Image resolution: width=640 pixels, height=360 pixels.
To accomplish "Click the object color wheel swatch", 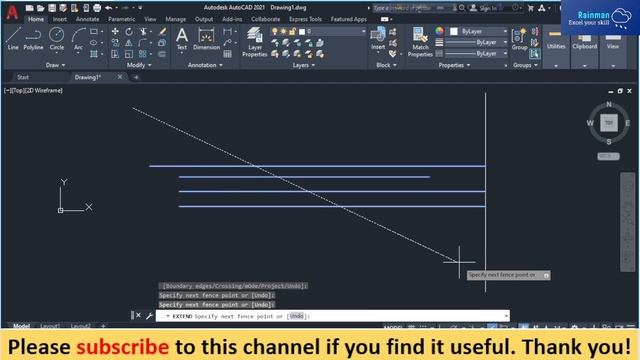I will click(x=439, y=31).
